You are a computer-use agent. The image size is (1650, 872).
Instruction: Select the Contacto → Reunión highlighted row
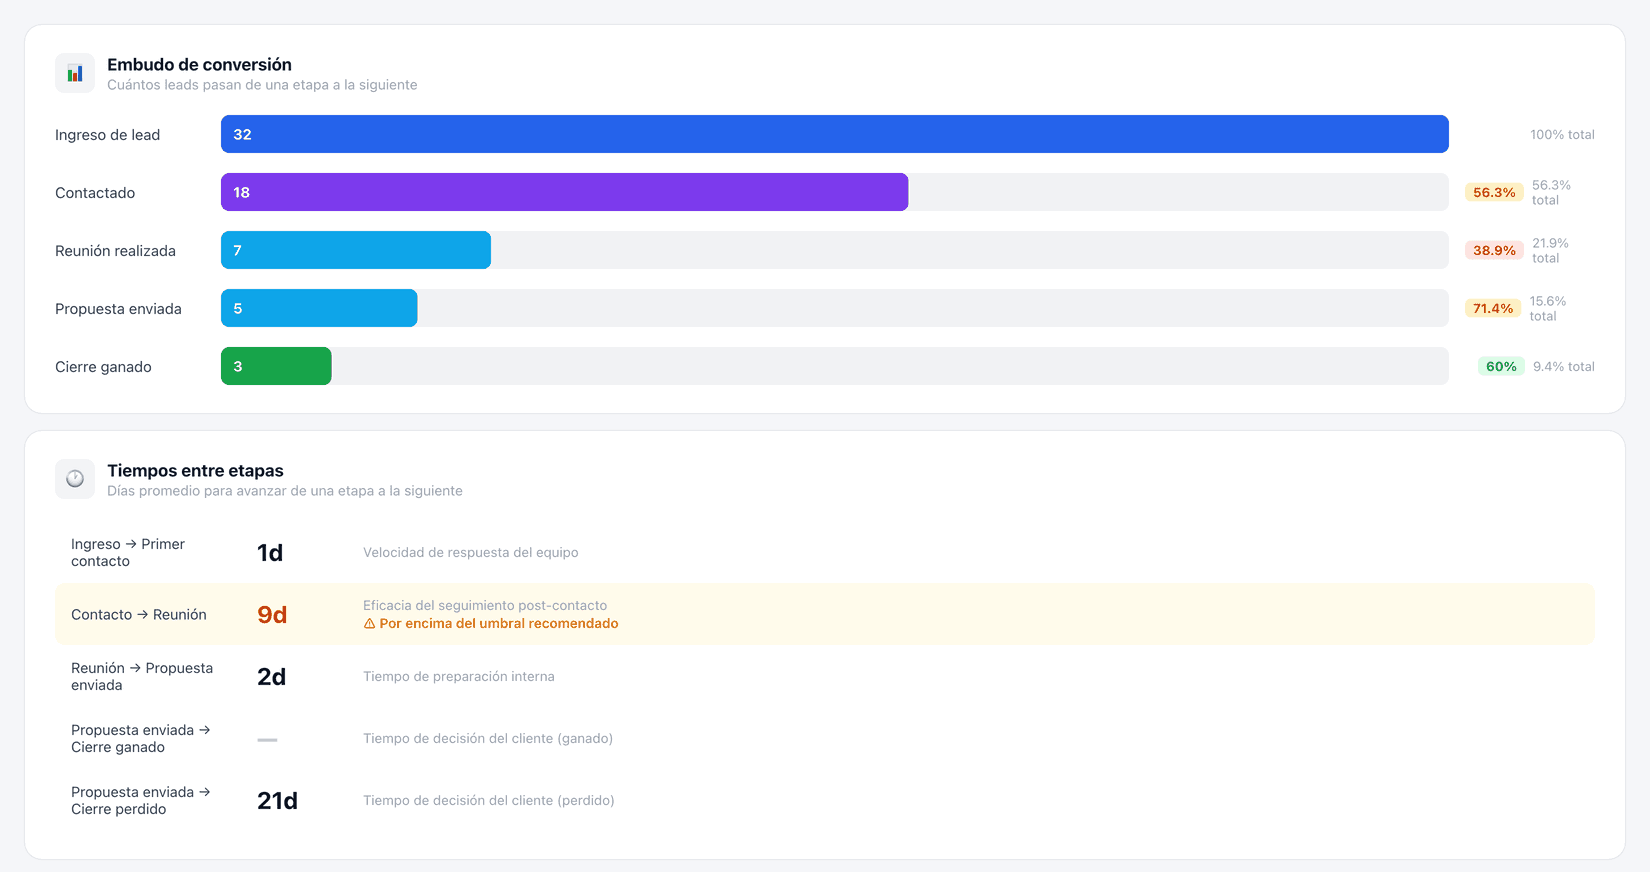[x=825, y=614]
